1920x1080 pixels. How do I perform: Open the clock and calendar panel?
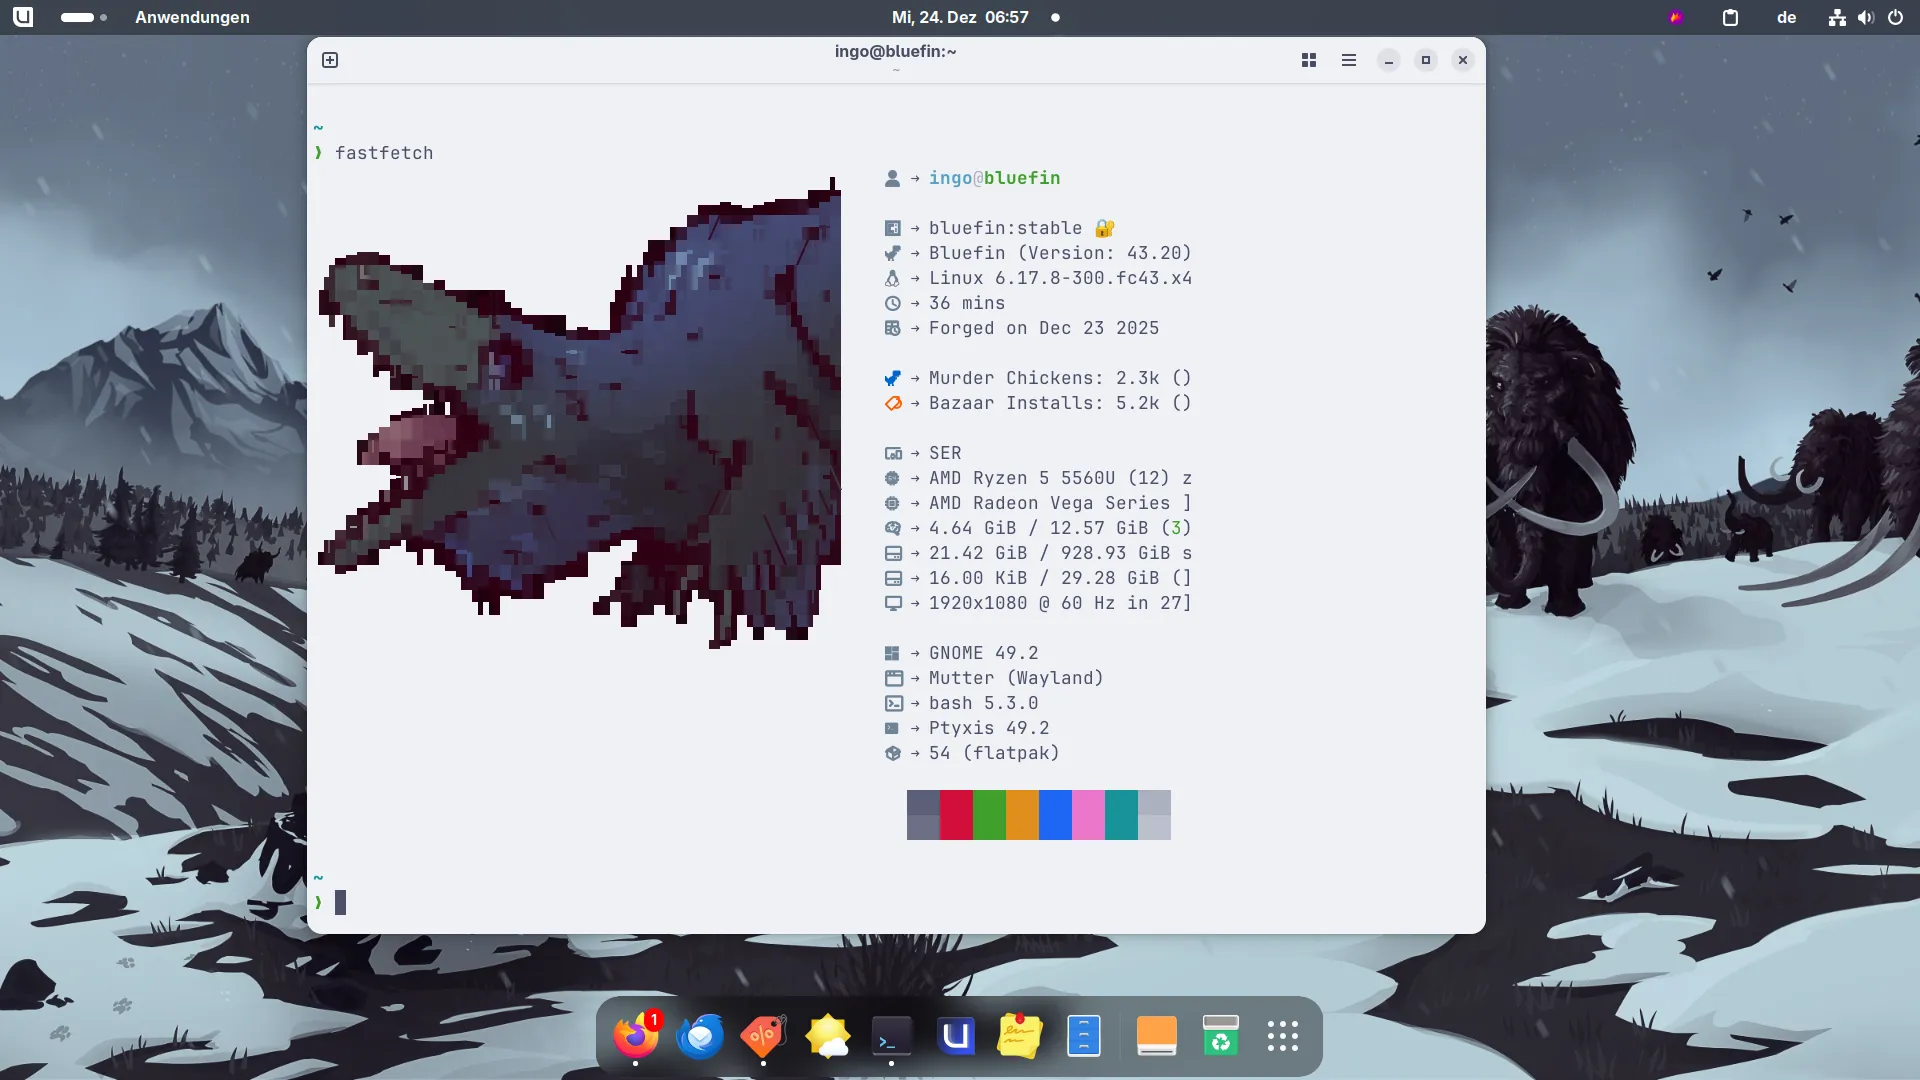point(960,17)
